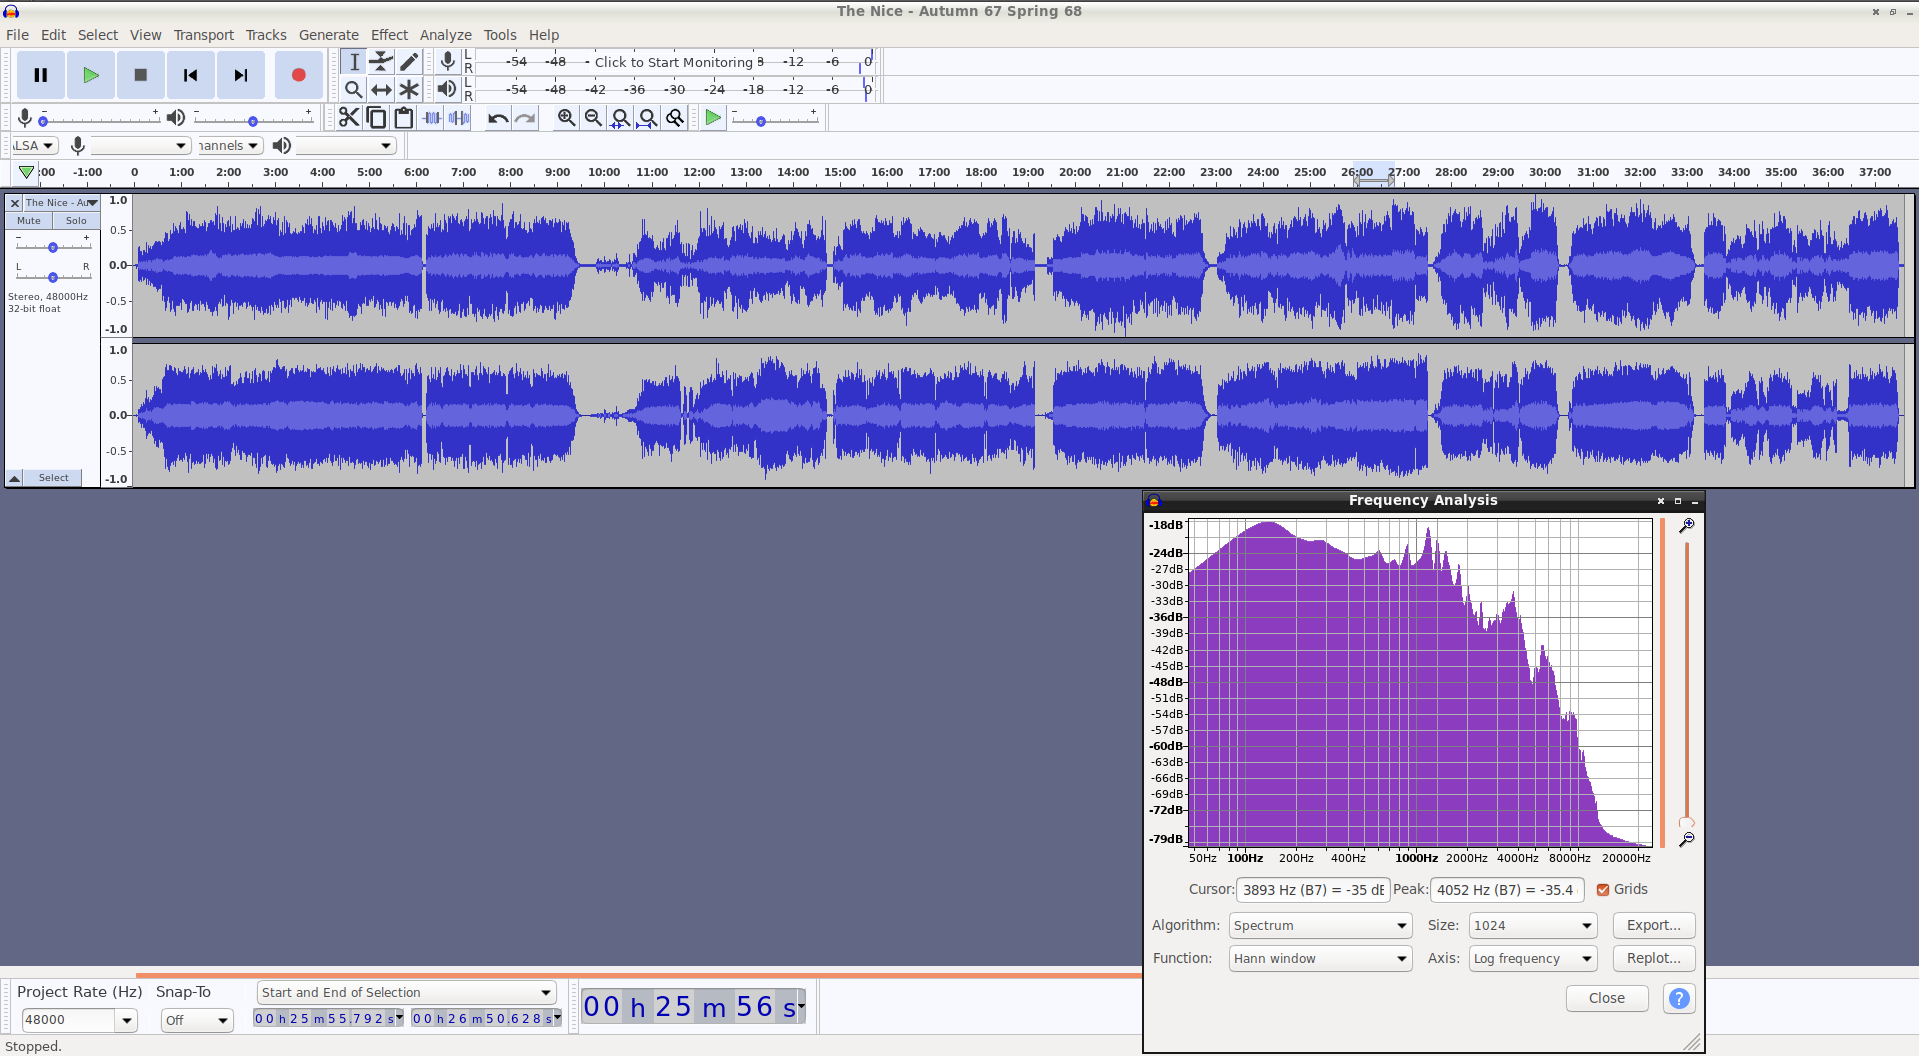
Task: Click Zoom out icon in Frequency Analysis
Action: click(1687, 839)
